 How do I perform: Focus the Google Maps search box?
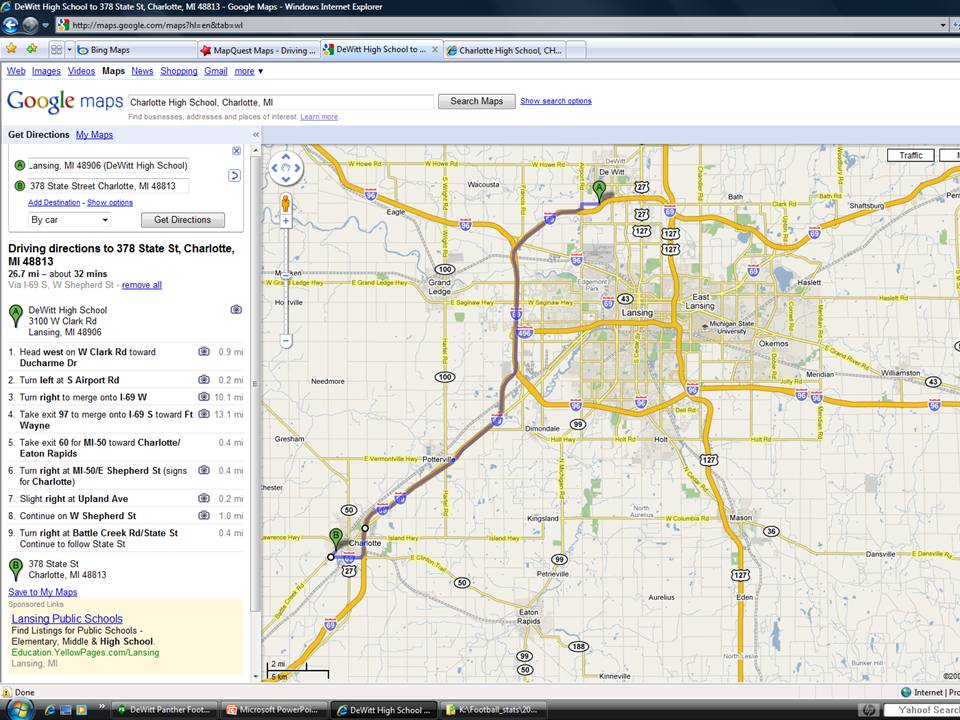coord(280,102)
